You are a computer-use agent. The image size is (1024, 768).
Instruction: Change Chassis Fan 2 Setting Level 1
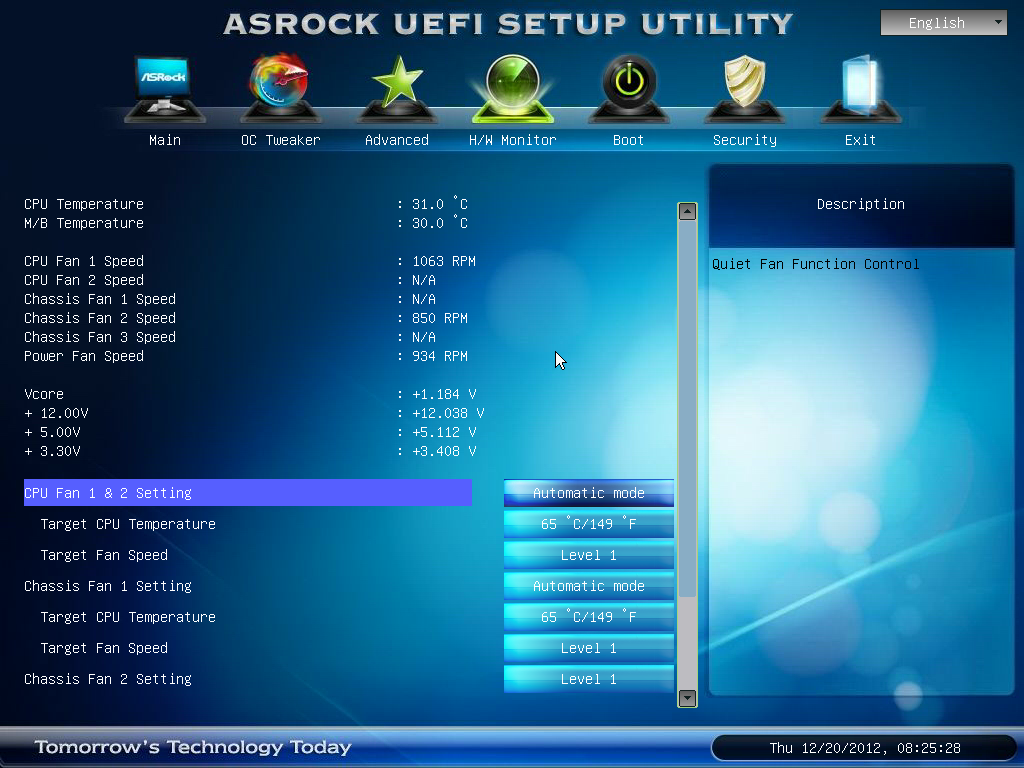[x=588, y=679]
